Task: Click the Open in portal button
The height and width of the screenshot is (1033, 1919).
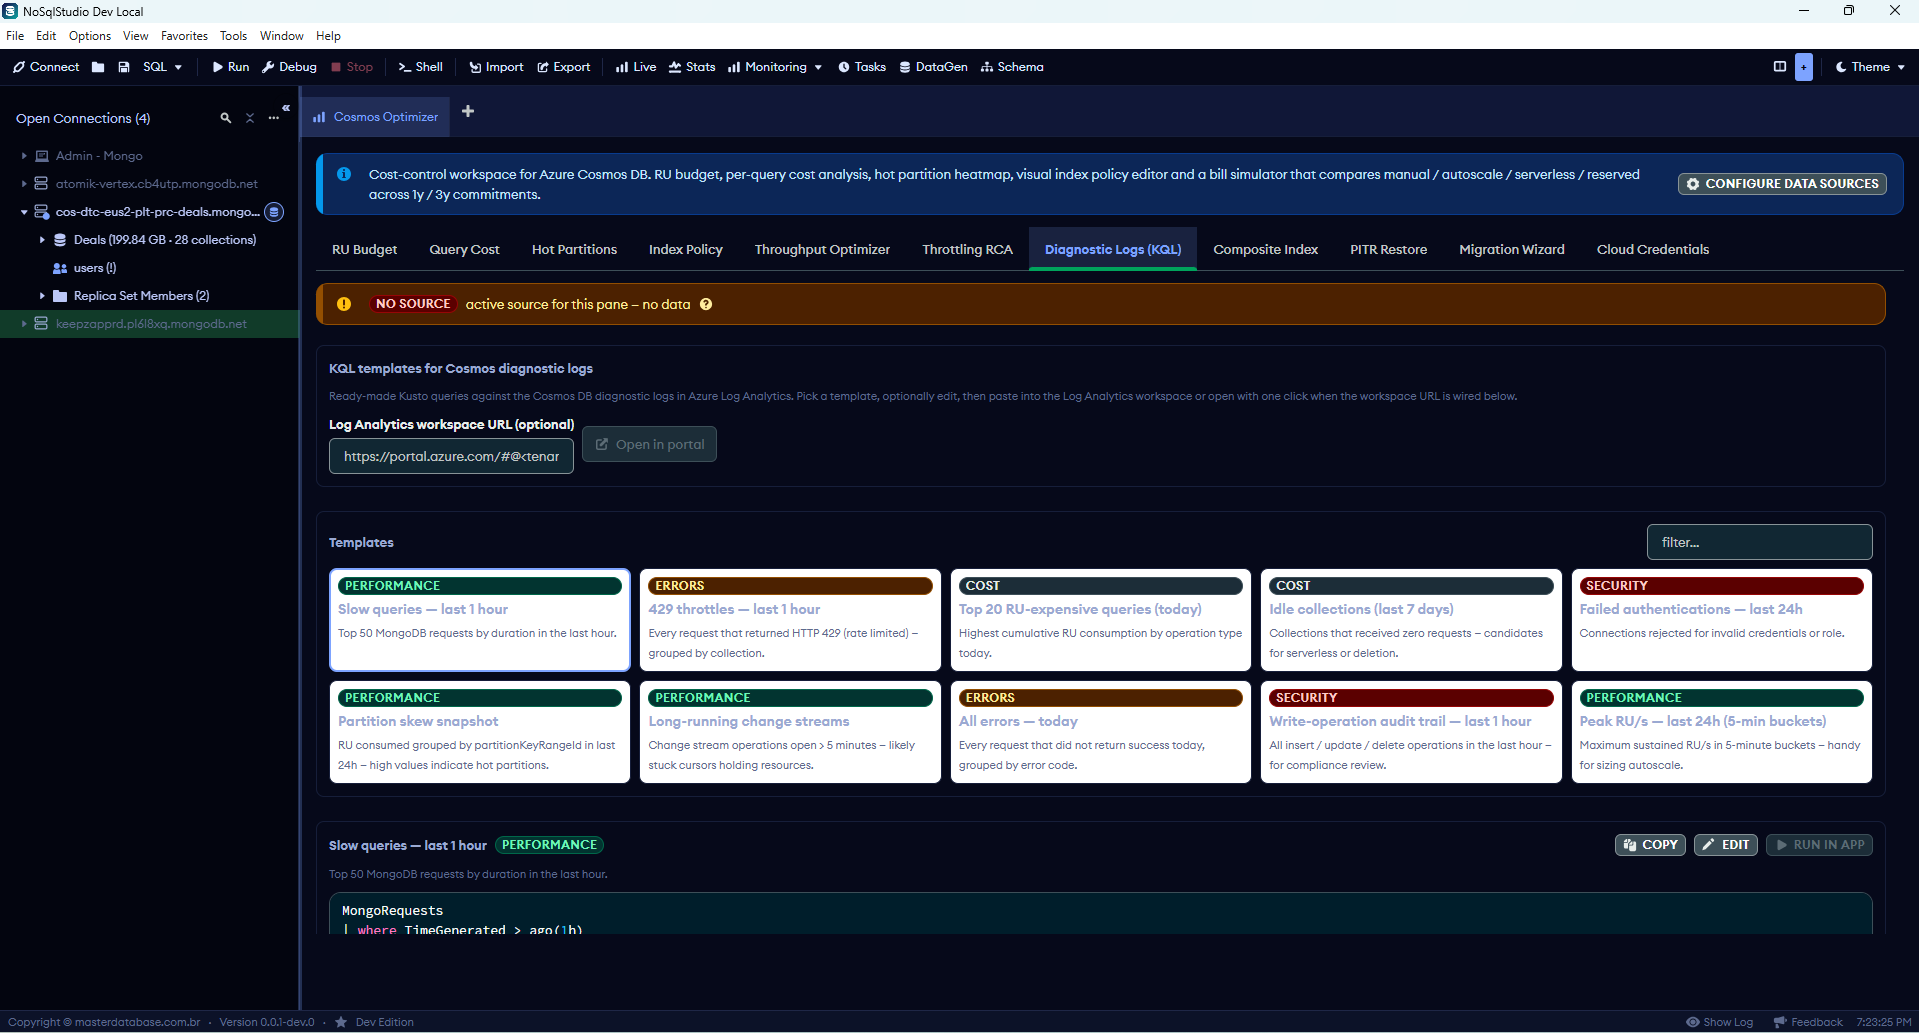Action: (x=650, y=444)
